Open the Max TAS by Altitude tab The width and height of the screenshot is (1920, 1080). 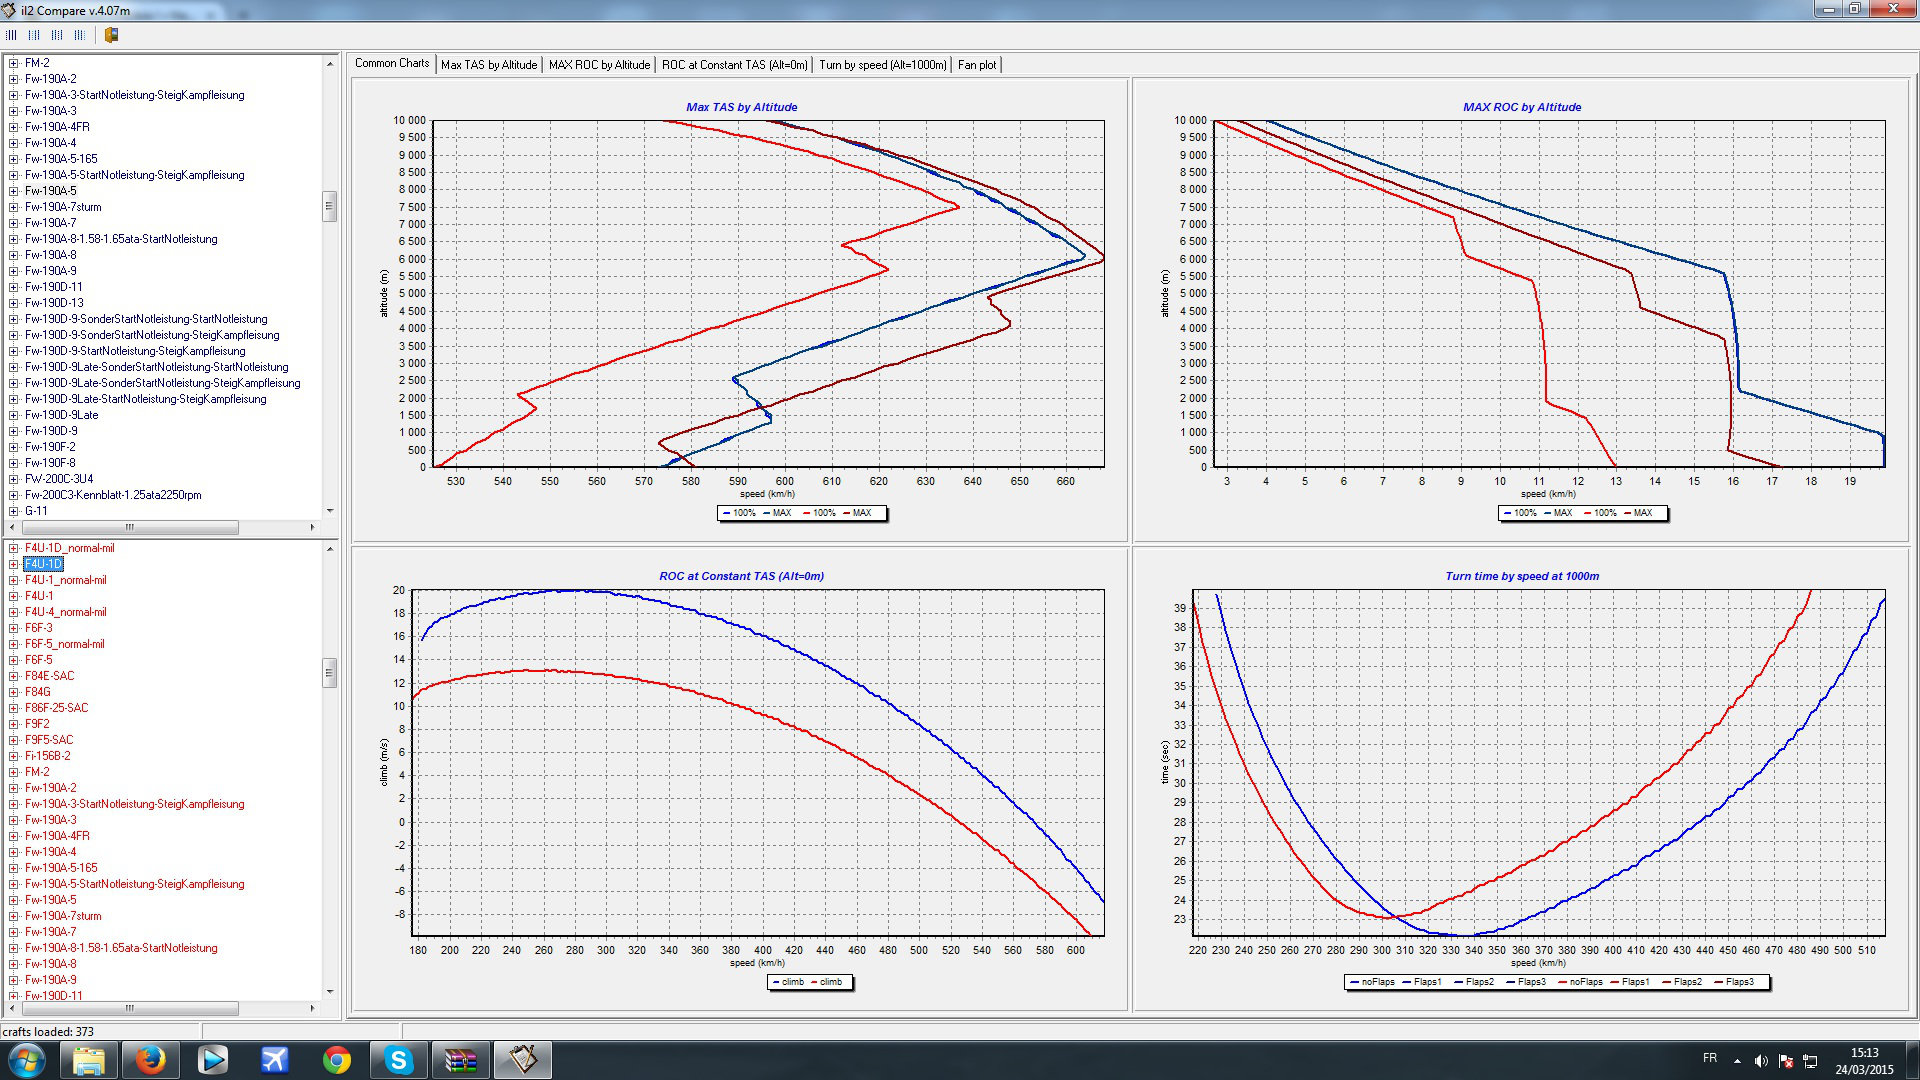489,65
